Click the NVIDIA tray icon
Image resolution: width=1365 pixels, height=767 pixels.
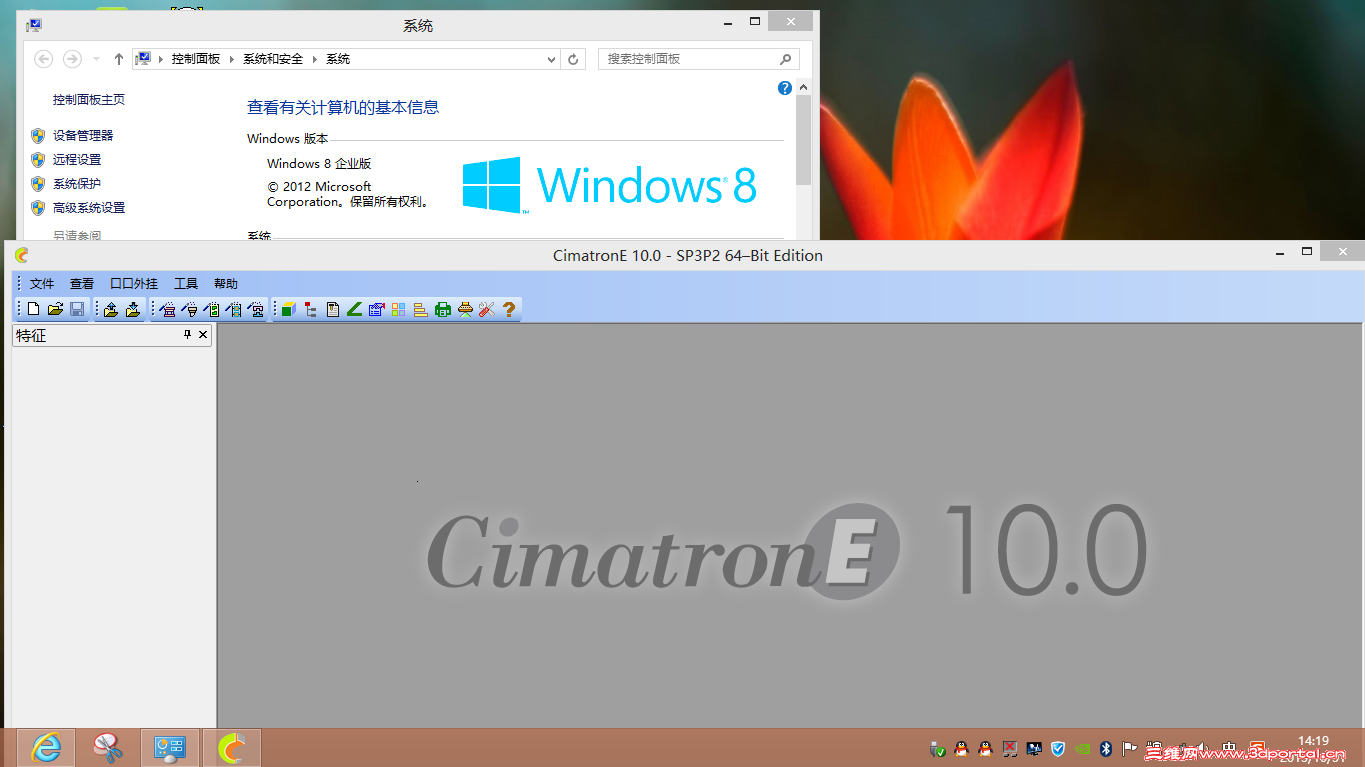[x=1082, y=748]
